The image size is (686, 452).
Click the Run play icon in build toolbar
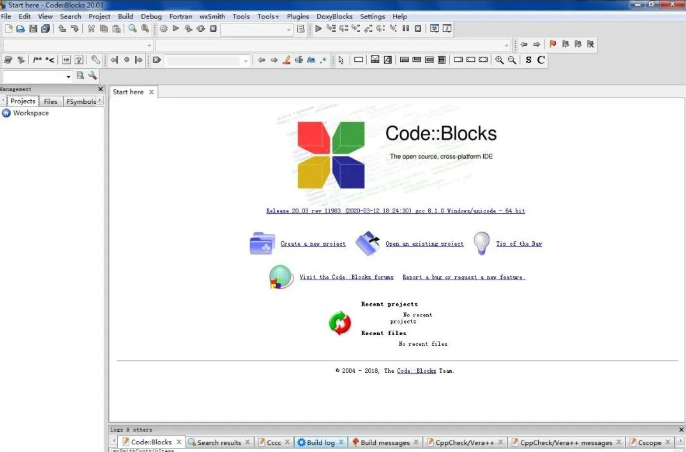(176, 29)
